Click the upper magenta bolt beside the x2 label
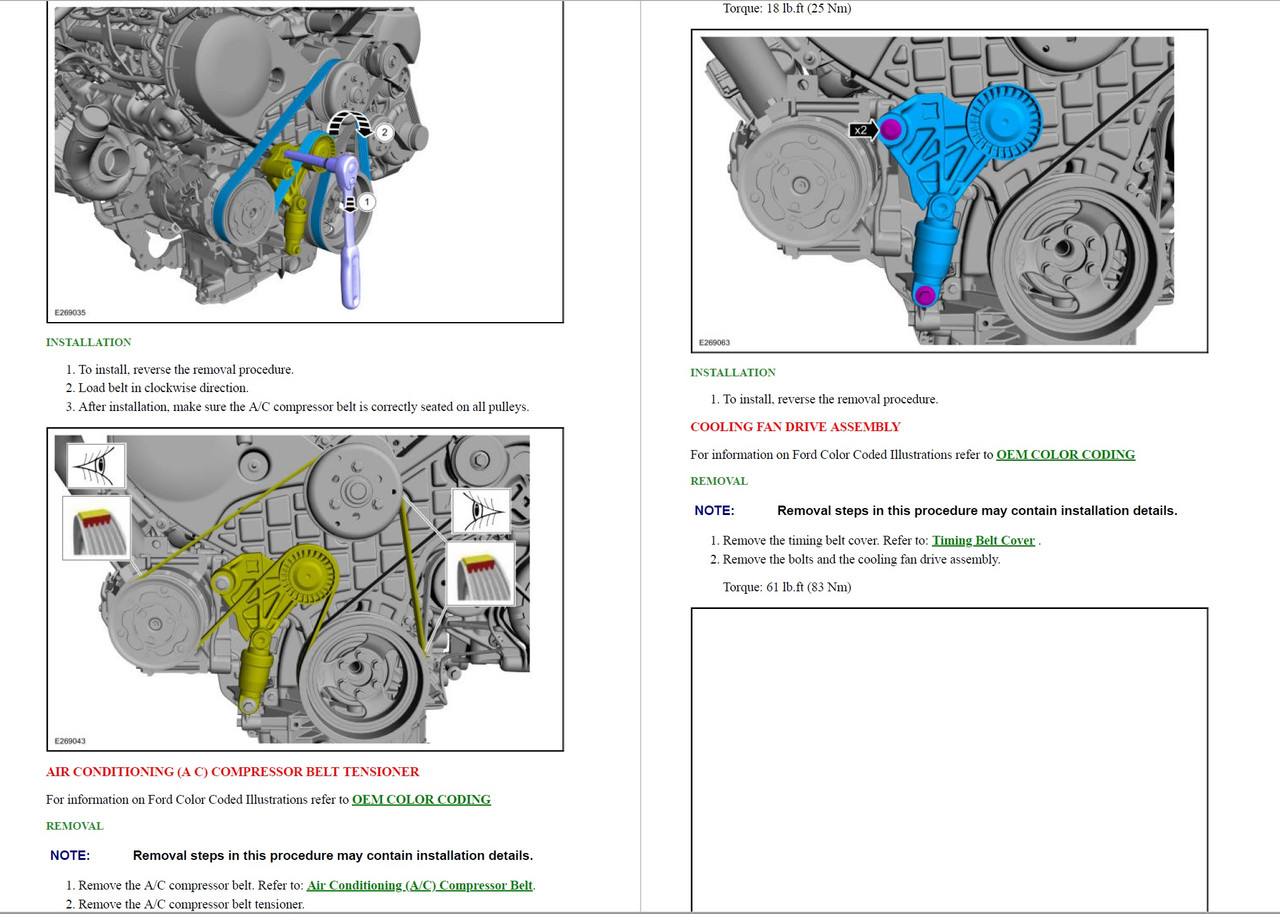Image resolution: width=1280 pixels, height=914 pixels. (x=891, y=129)
